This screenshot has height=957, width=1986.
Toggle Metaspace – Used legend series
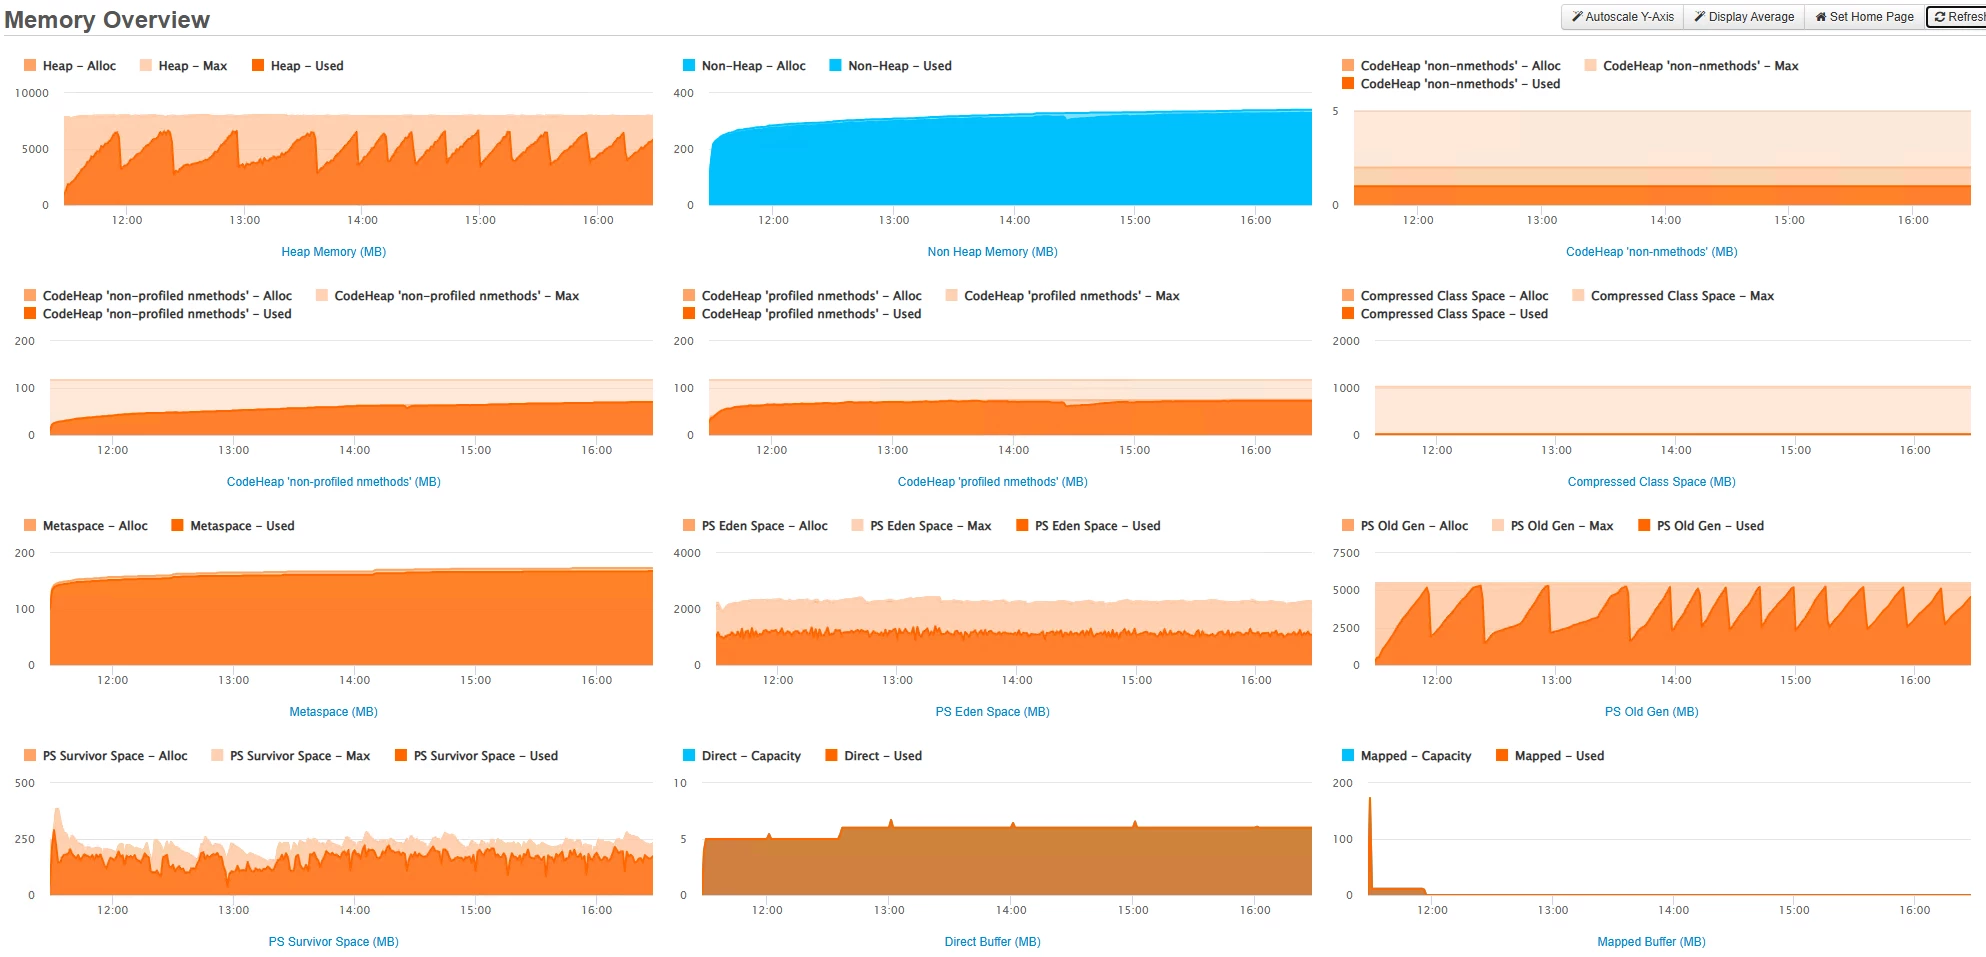coord(233,526)
